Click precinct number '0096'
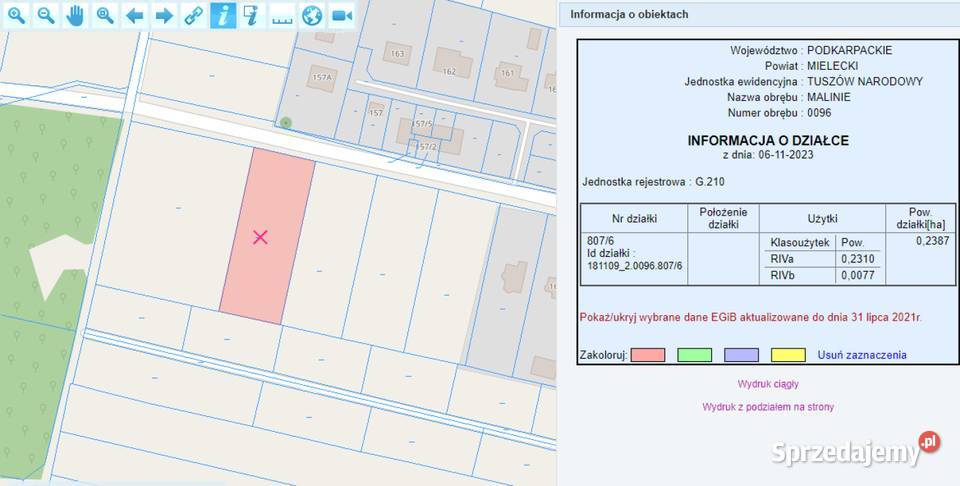This screenshot has height=486, width=960. click(x=819, y=113)
